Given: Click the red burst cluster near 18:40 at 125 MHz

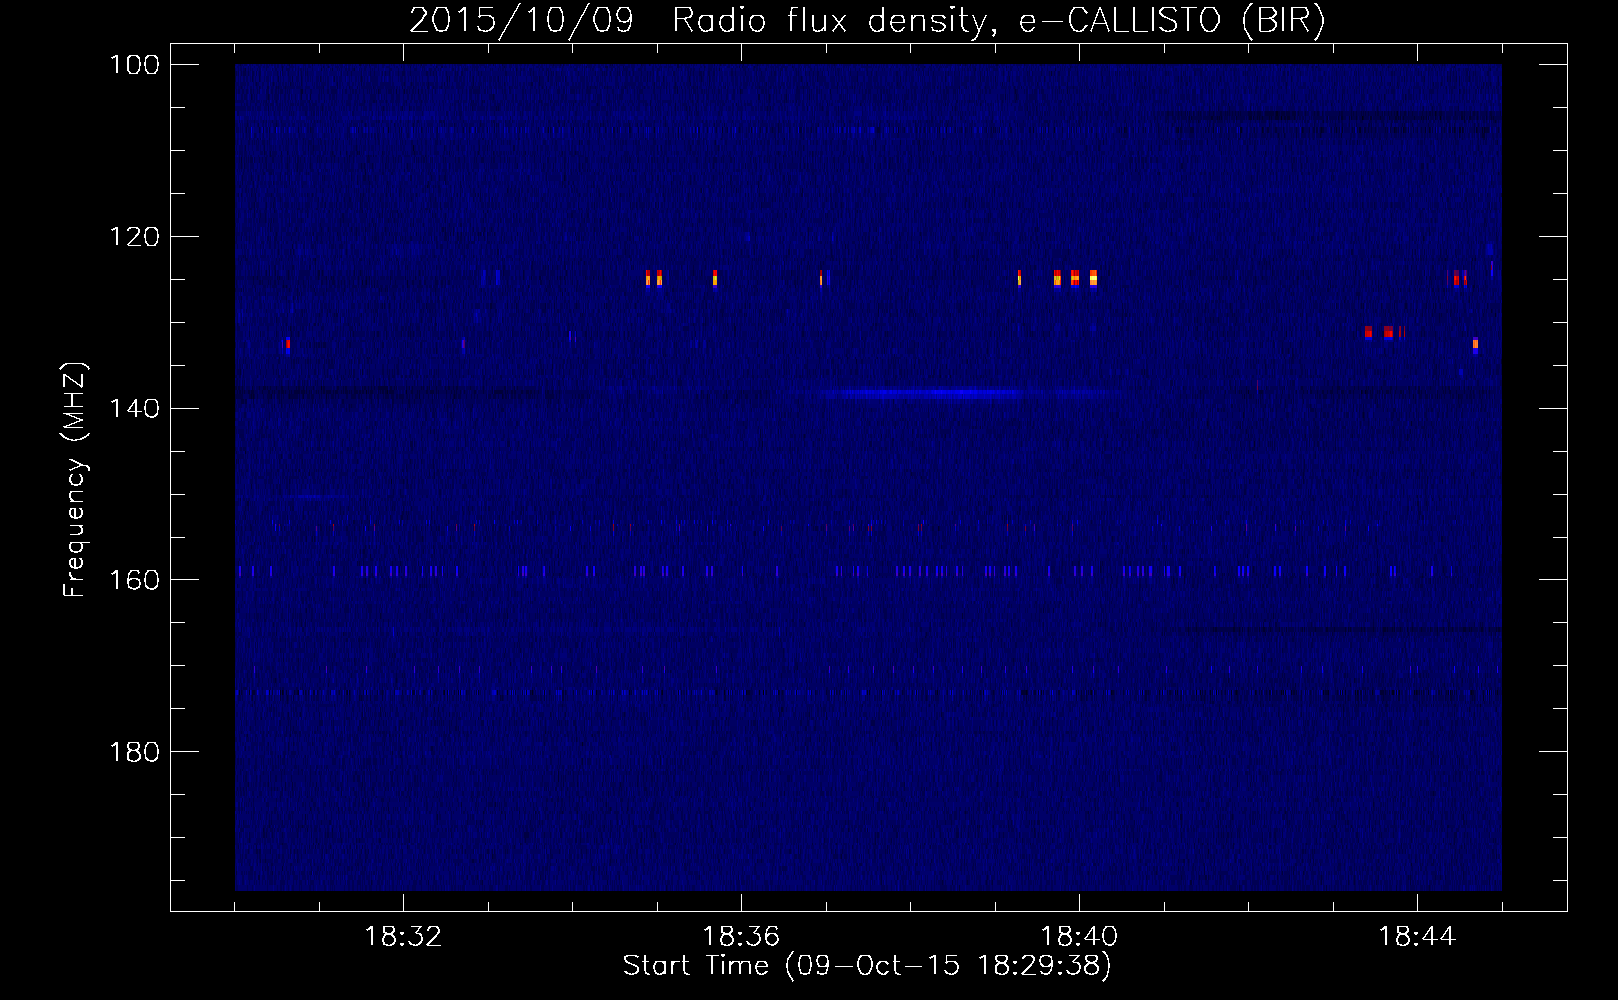Looking at the screenshot, I should click(1075, 278).
